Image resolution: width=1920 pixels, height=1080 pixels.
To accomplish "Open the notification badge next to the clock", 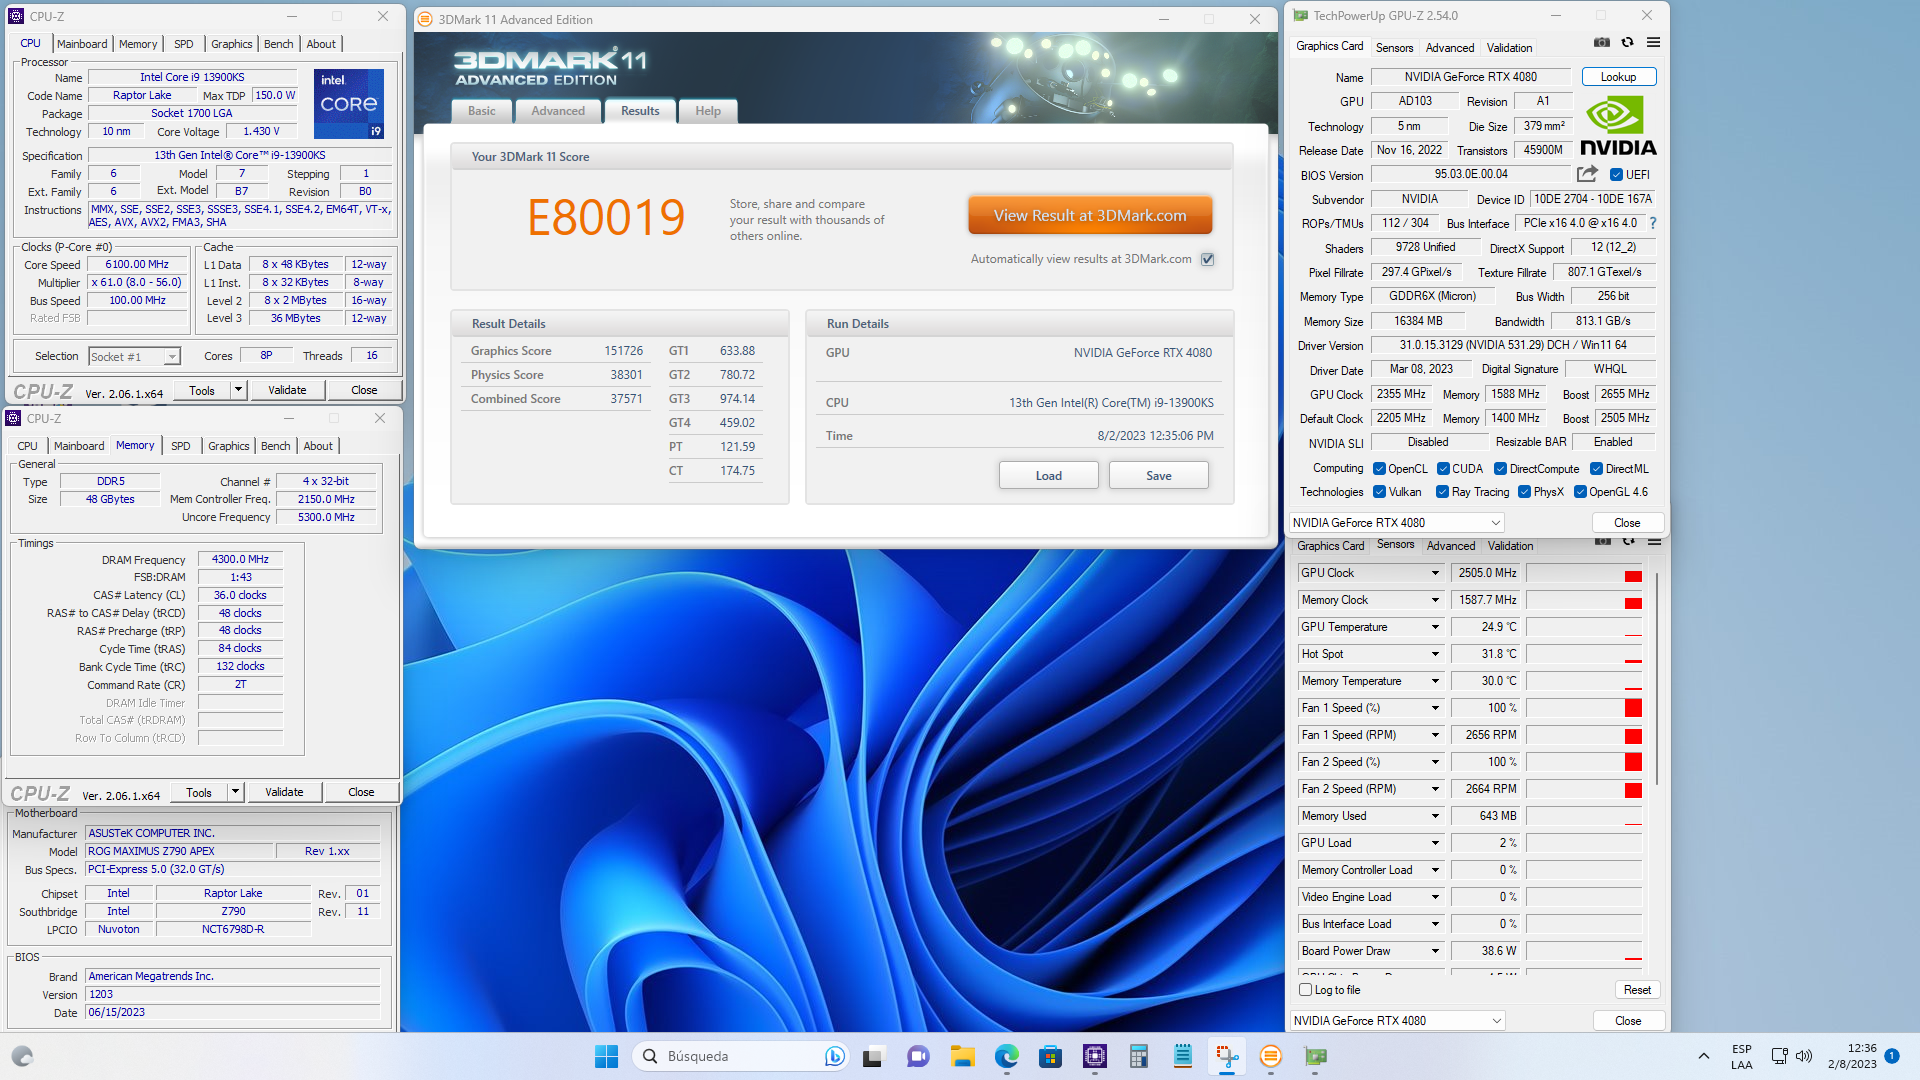I will tap(1892, 1056).
